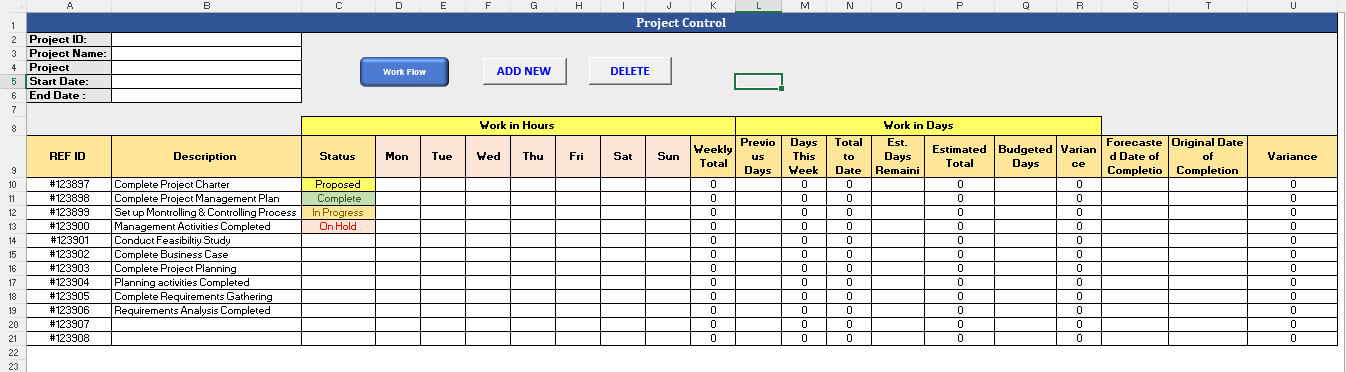Click the Weekly Total heading
Image resolution: width=1346 pixels, height=372 pixels.
[x=713, y=156]
